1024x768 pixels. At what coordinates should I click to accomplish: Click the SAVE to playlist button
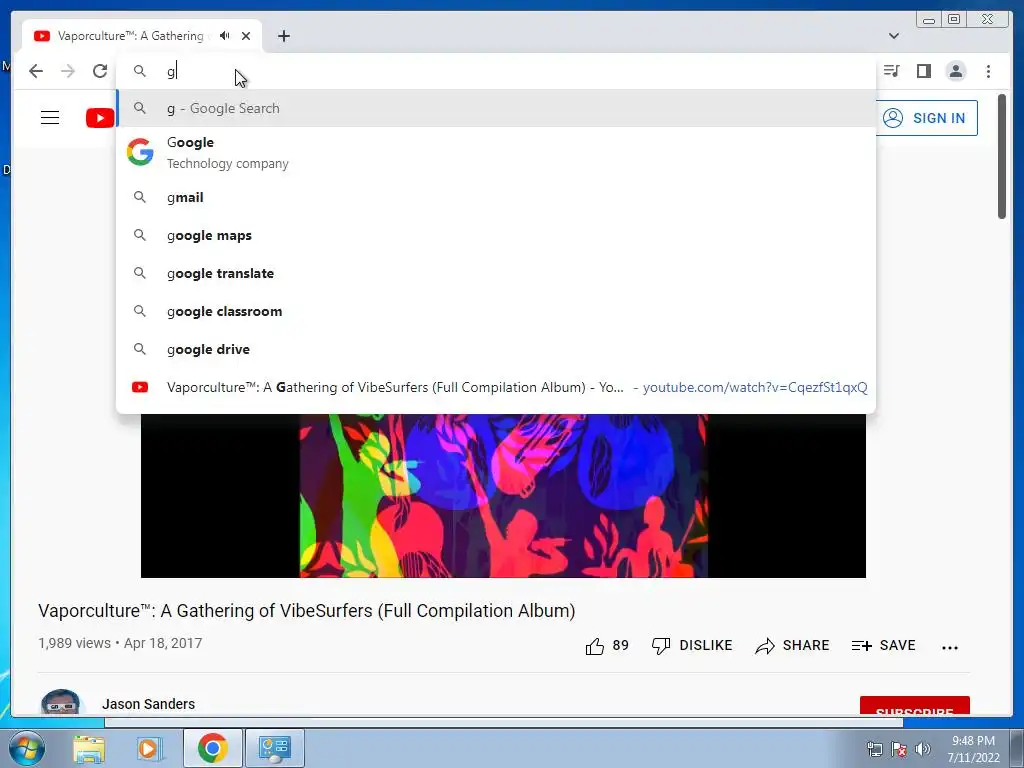(884, 645)
